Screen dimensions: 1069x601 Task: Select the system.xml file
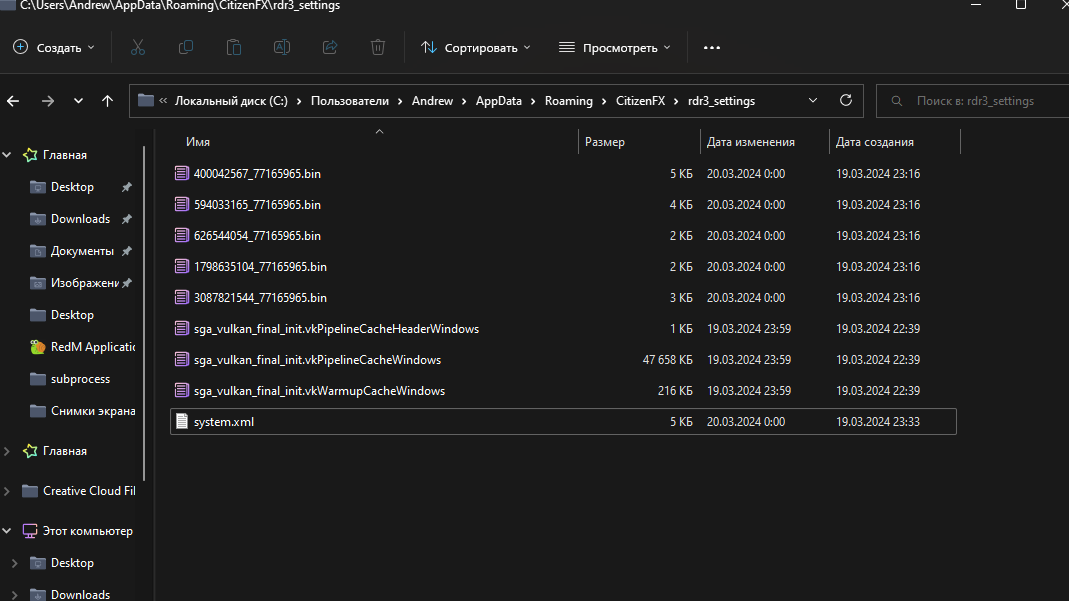pos(226,421)
